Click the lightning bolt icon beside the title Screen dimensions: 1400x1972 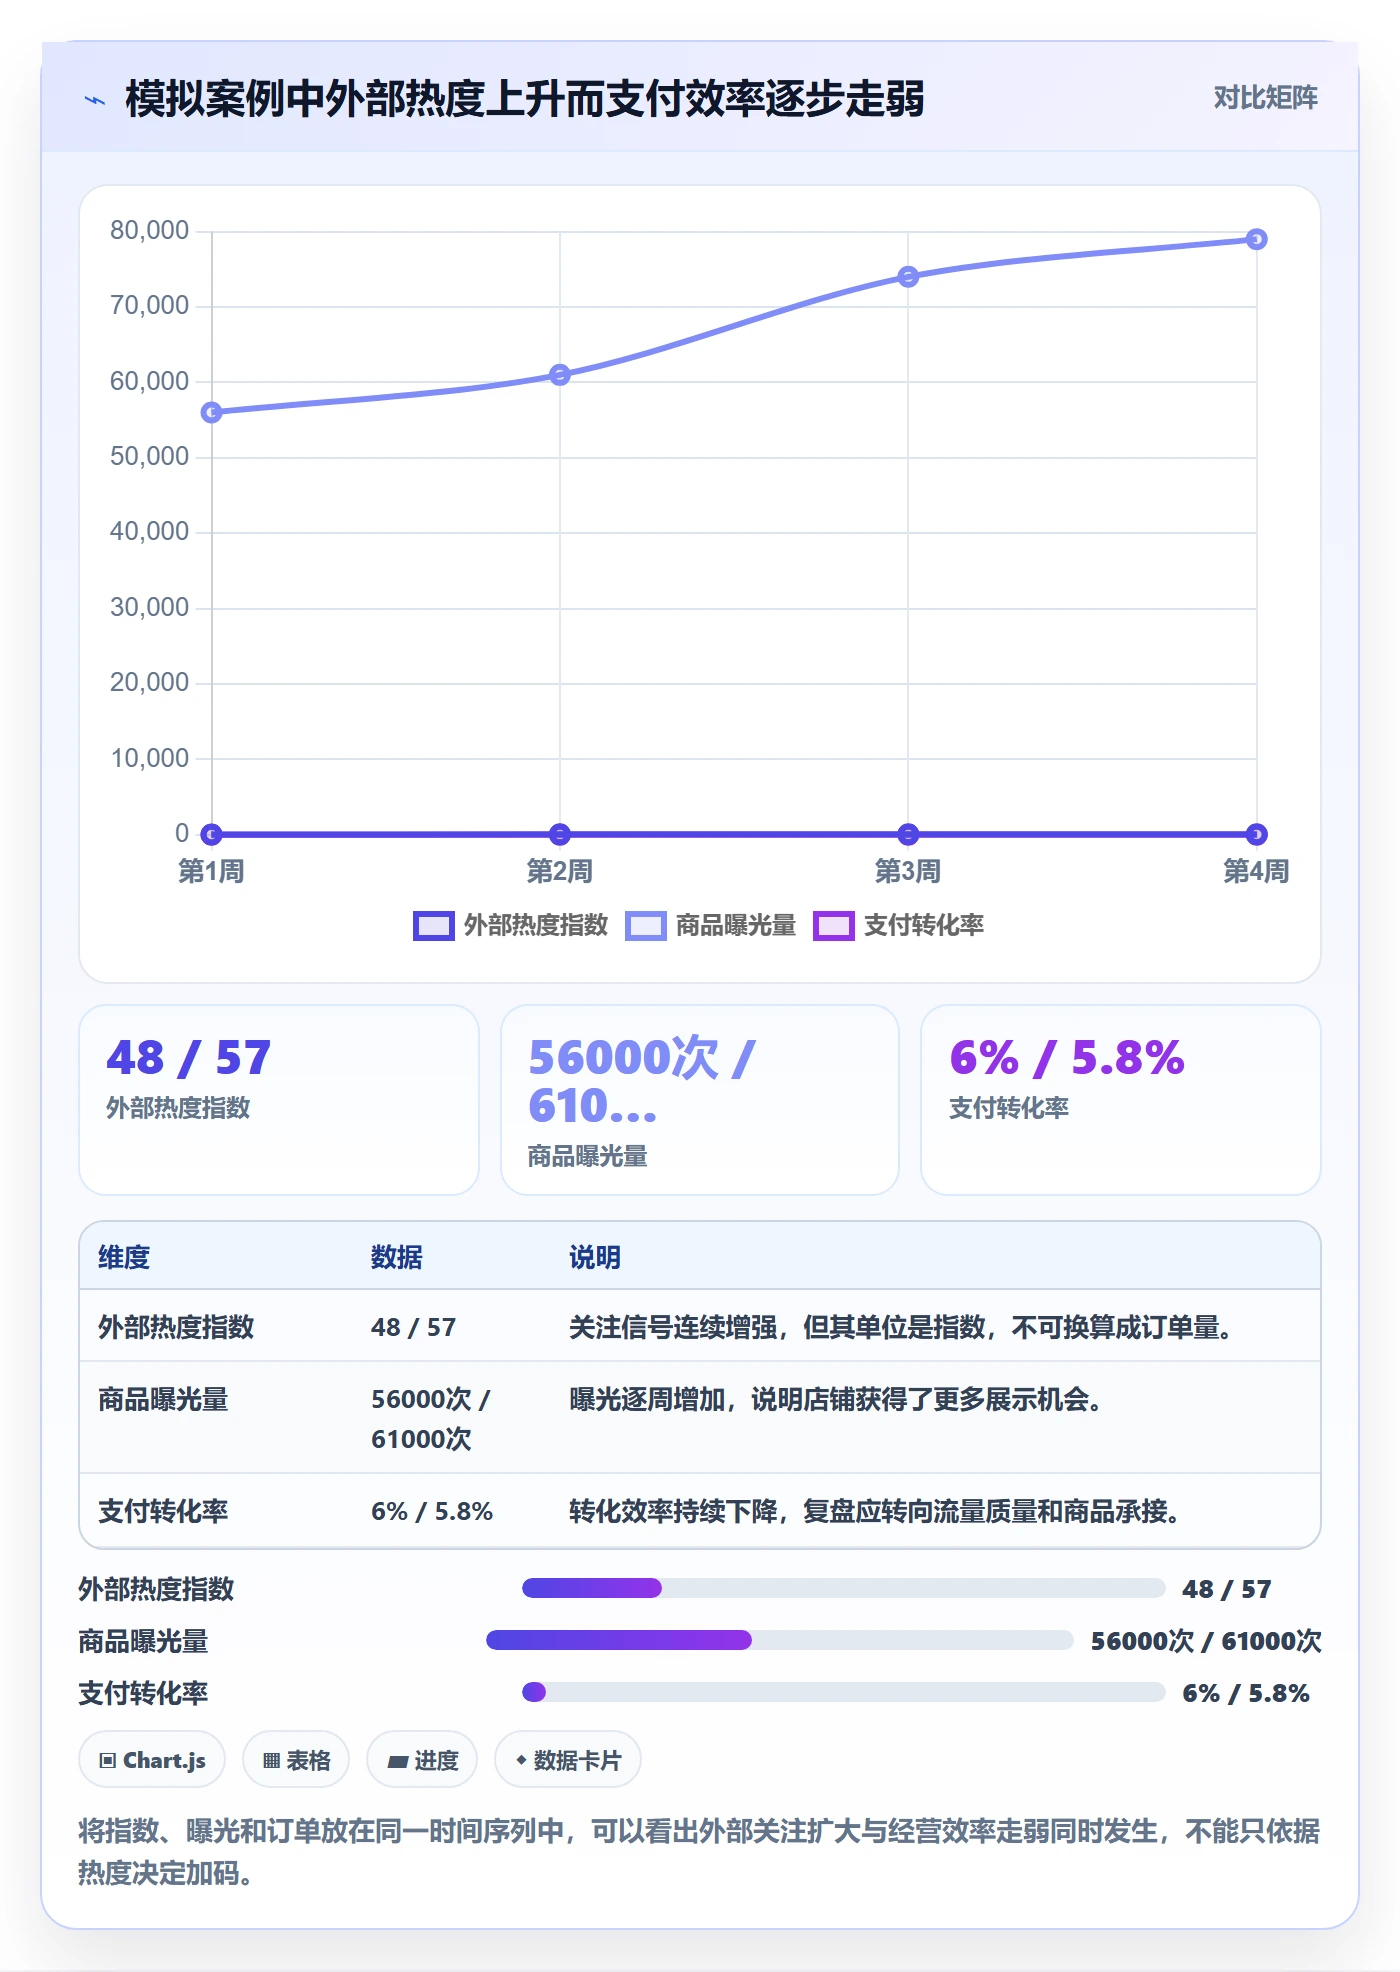[95, 100]
